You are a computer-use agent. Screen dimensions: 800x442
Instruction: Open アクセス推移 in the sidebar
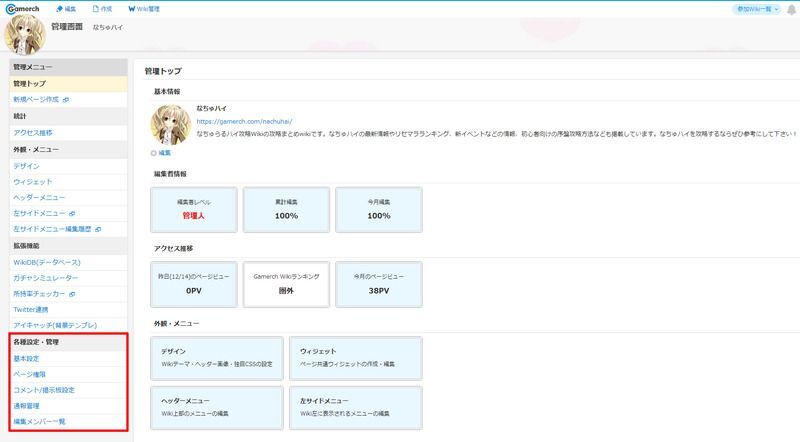[x=33, y=132]
